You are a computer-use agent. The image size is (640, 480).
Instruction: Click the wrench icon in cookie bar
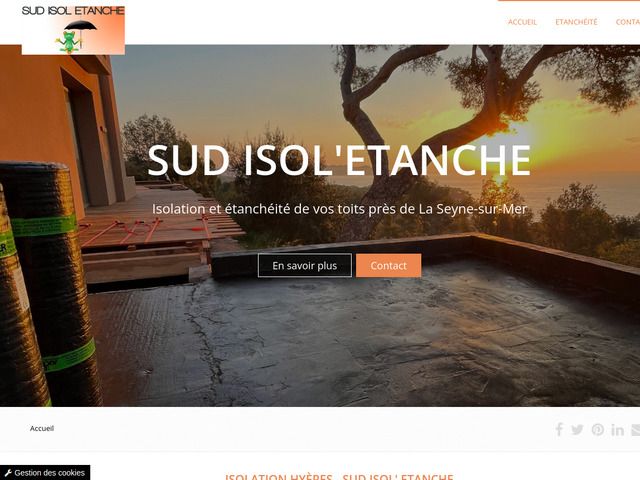tap(7, 473)
